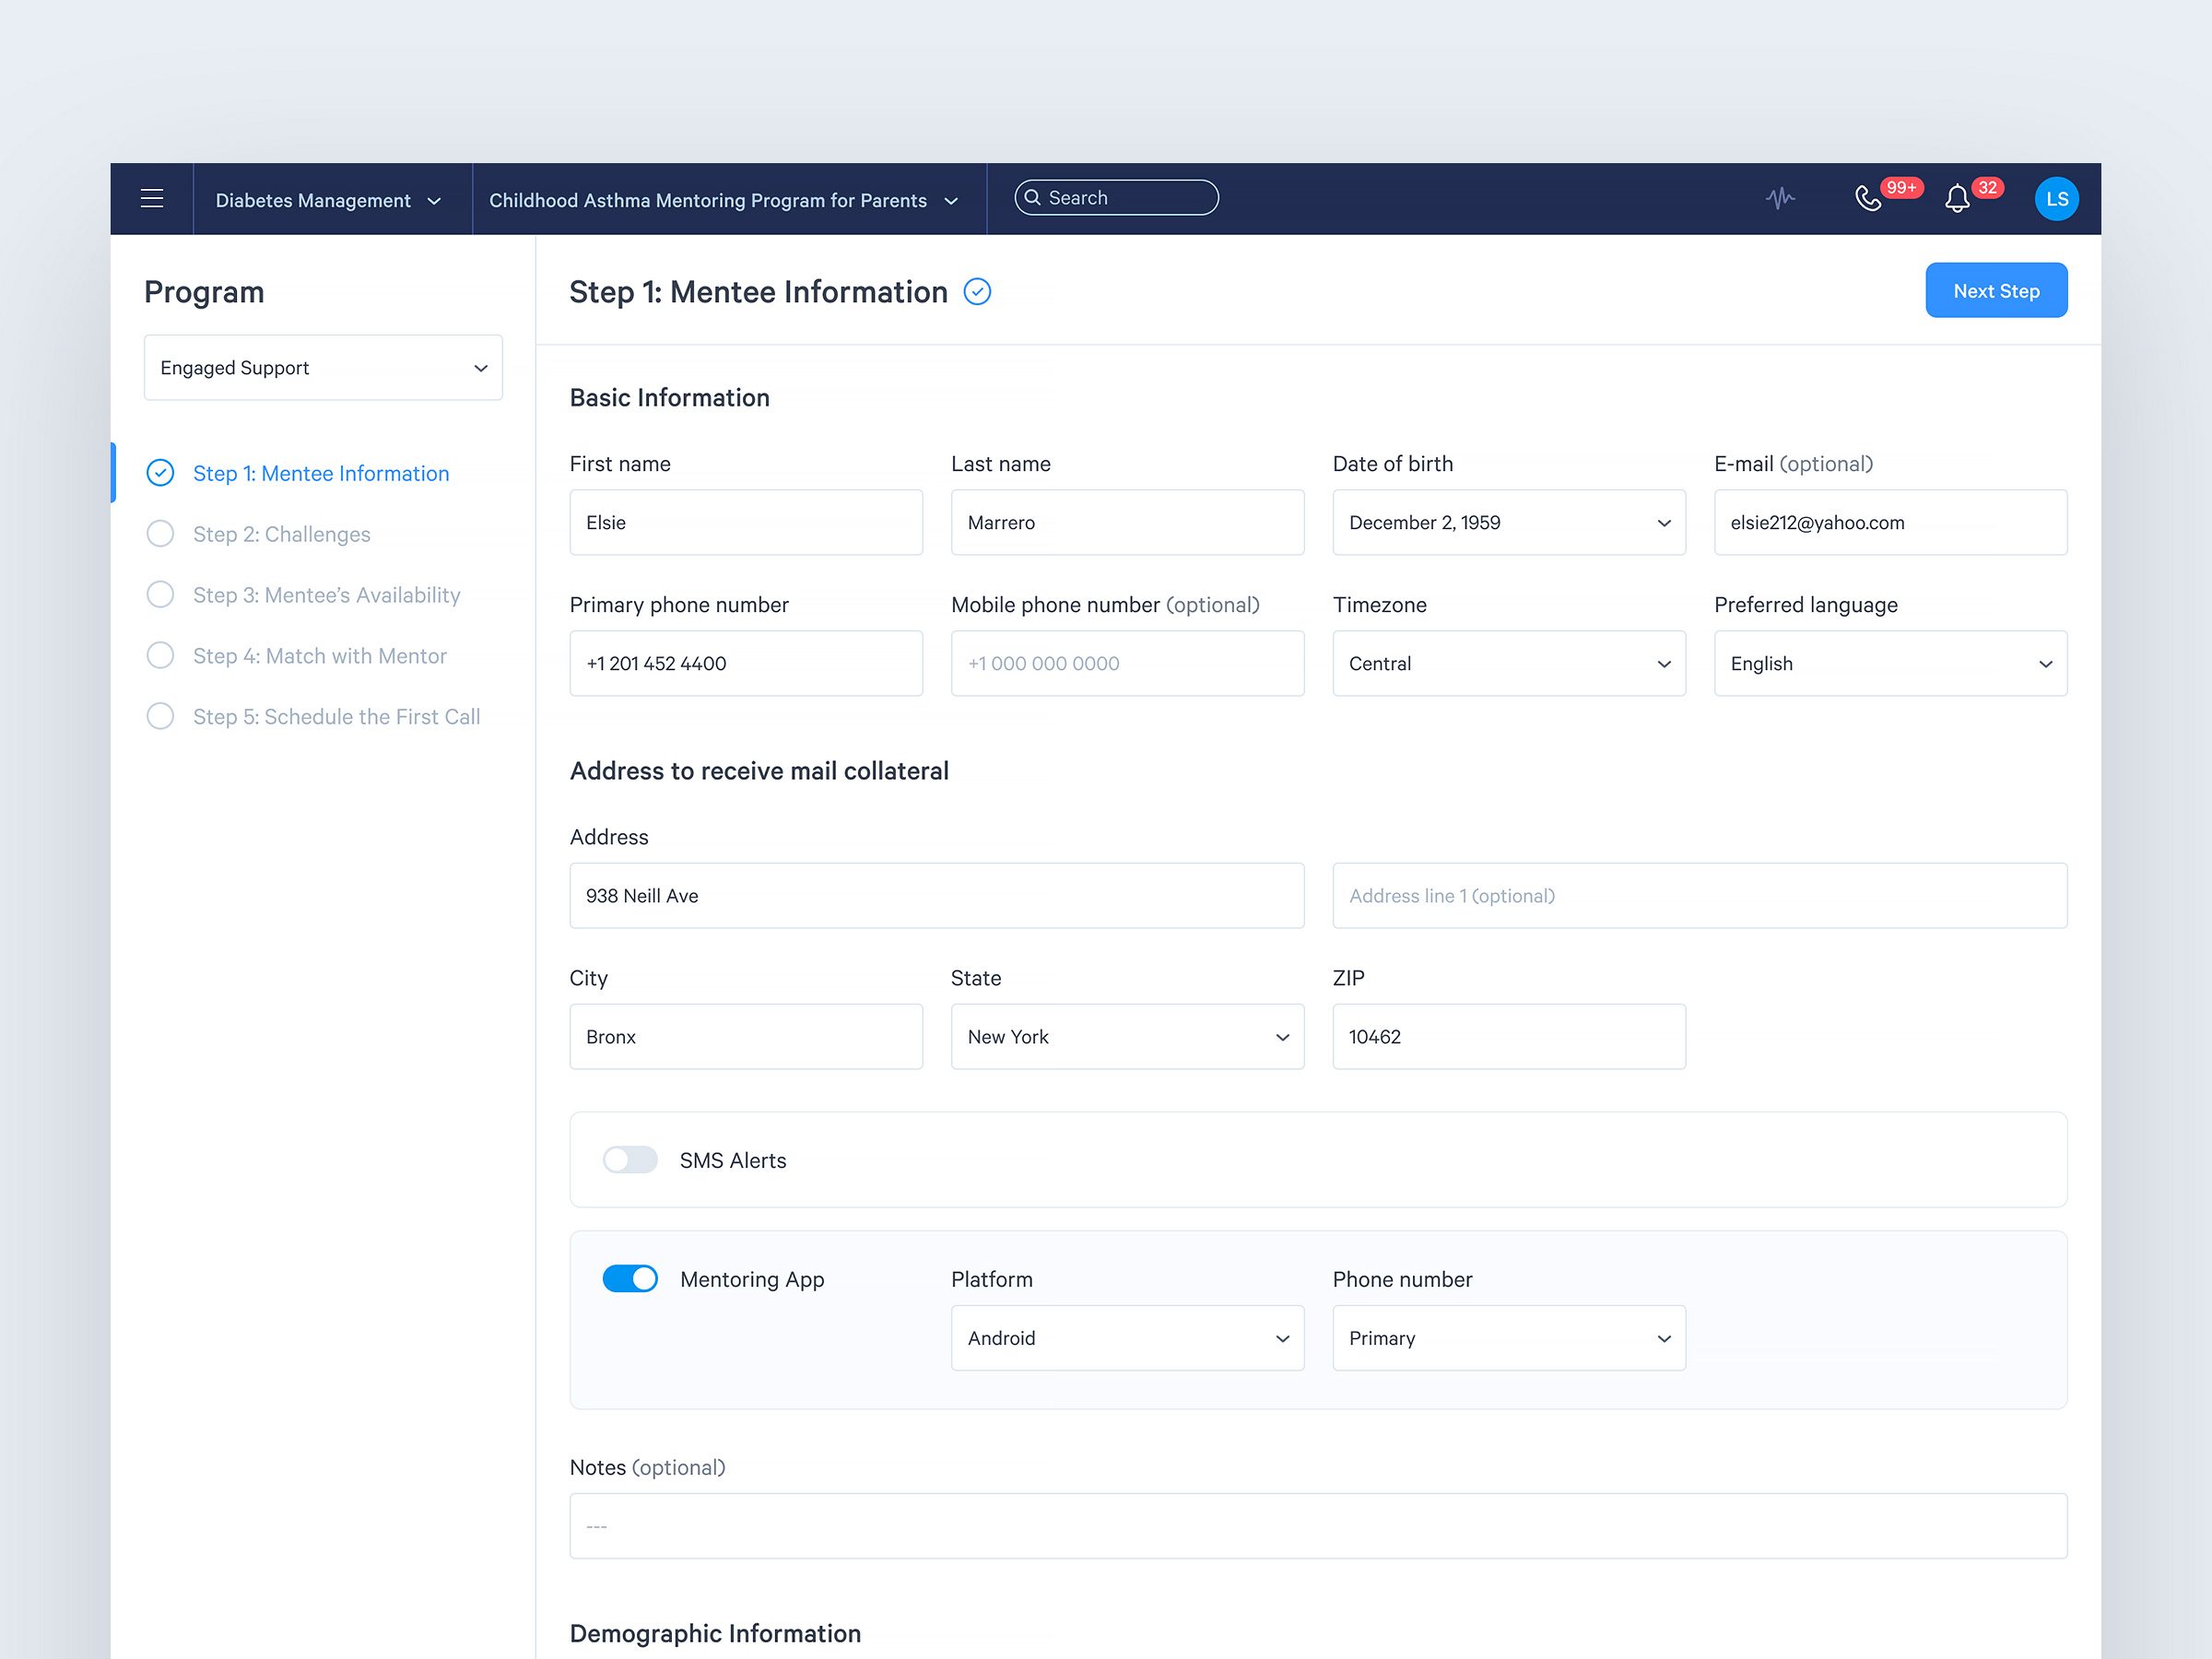Screen dimensions: 2212x1659
Task: Click the Notes text field
Action: pos(1317,1526)
